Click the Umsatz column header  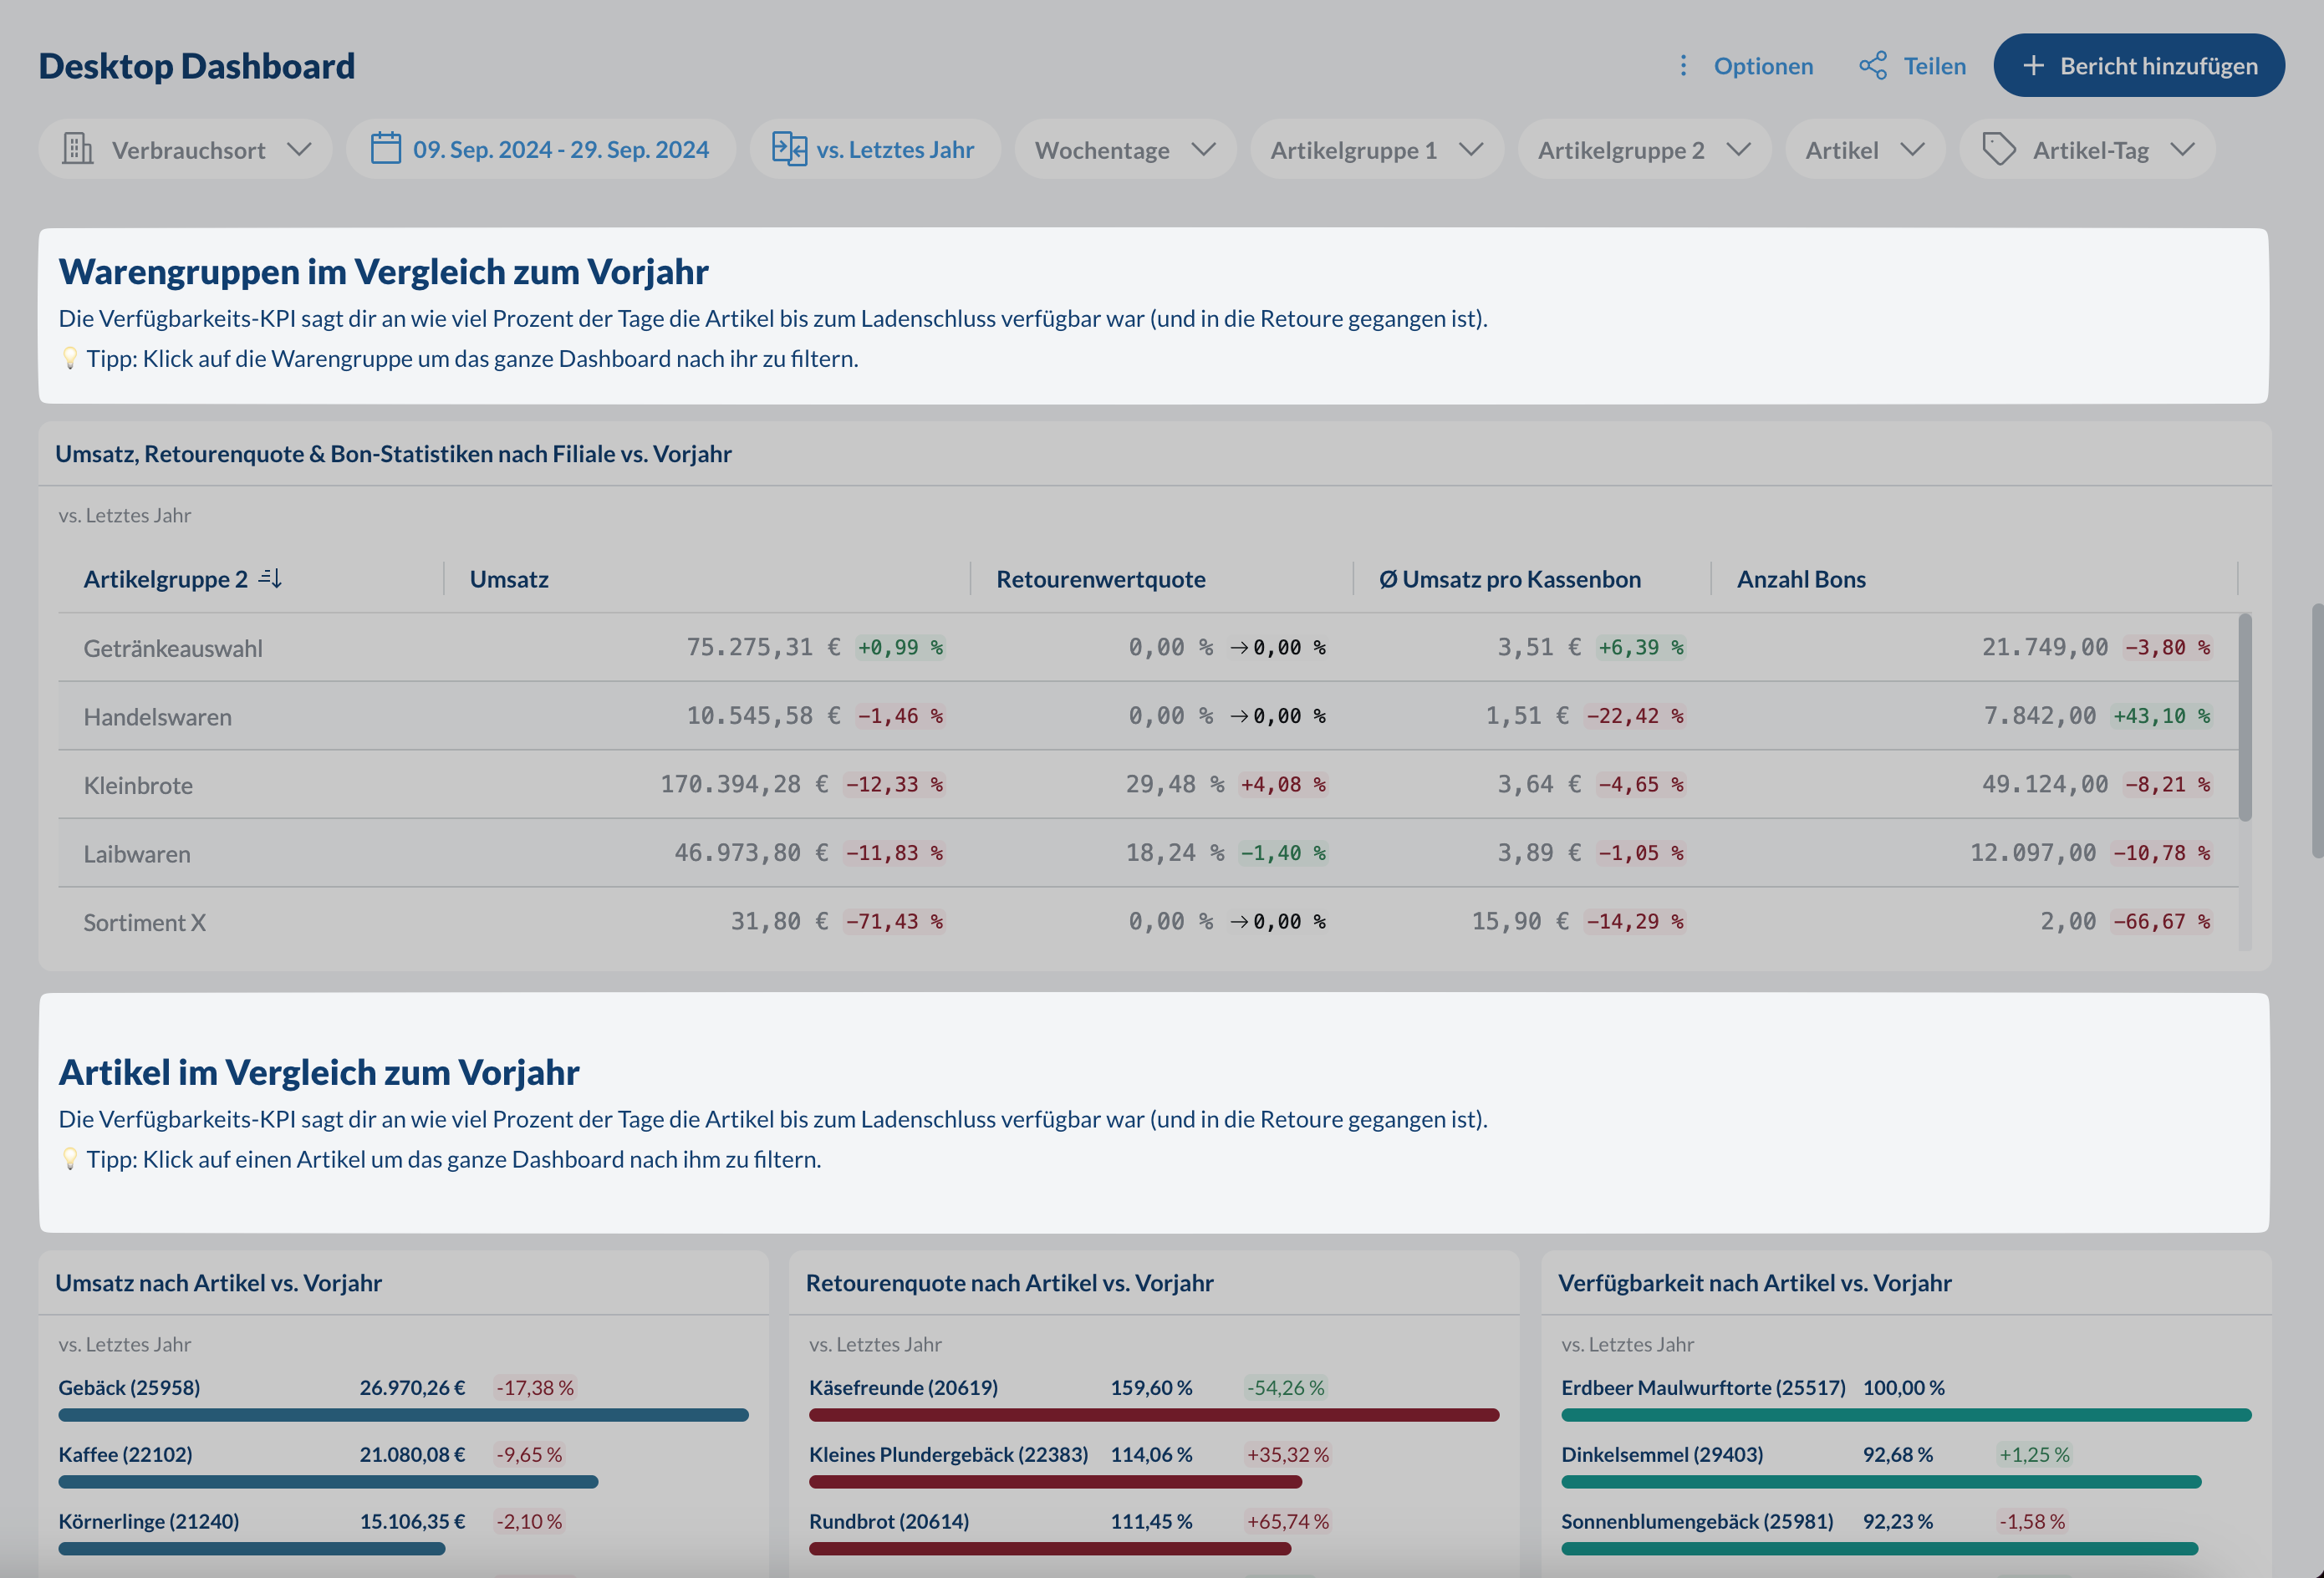coord(509,579)
